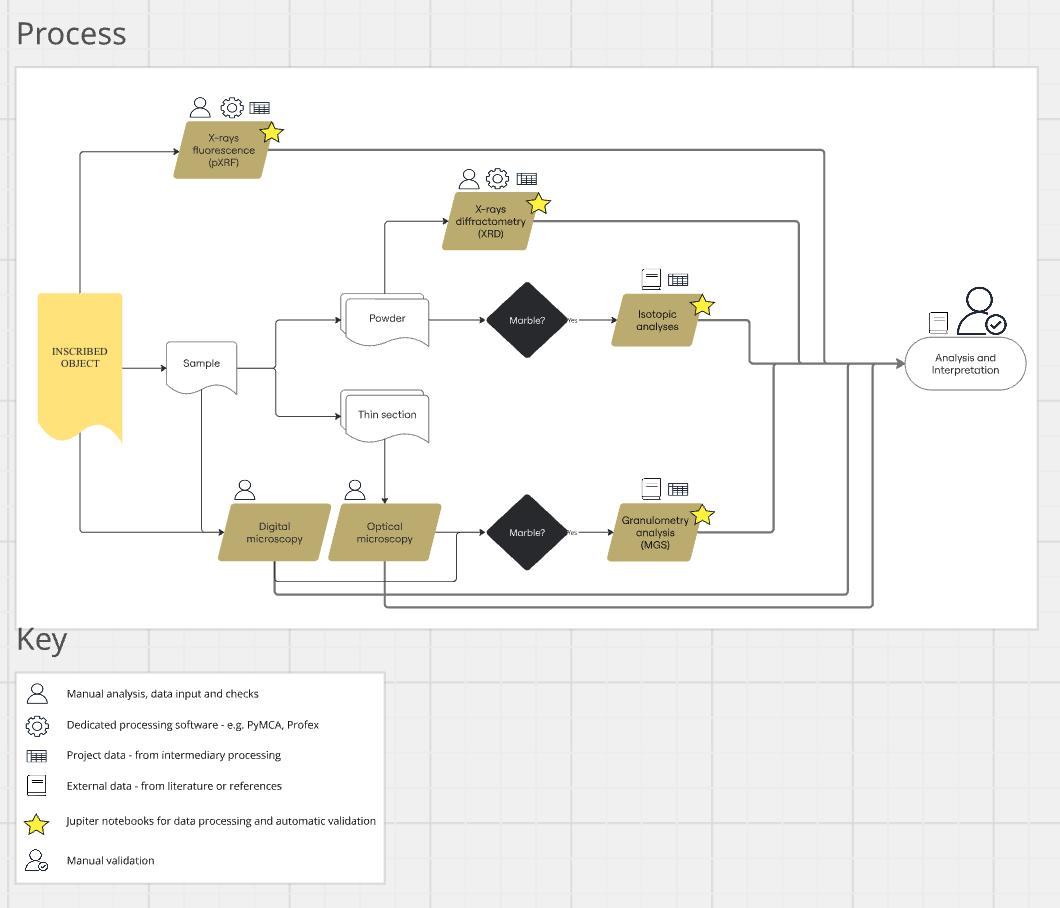Viewport: 1060px width, 908px height.
Task: Select the X-rays fluorescence (pXRF) shape
Action: (222, 150)
